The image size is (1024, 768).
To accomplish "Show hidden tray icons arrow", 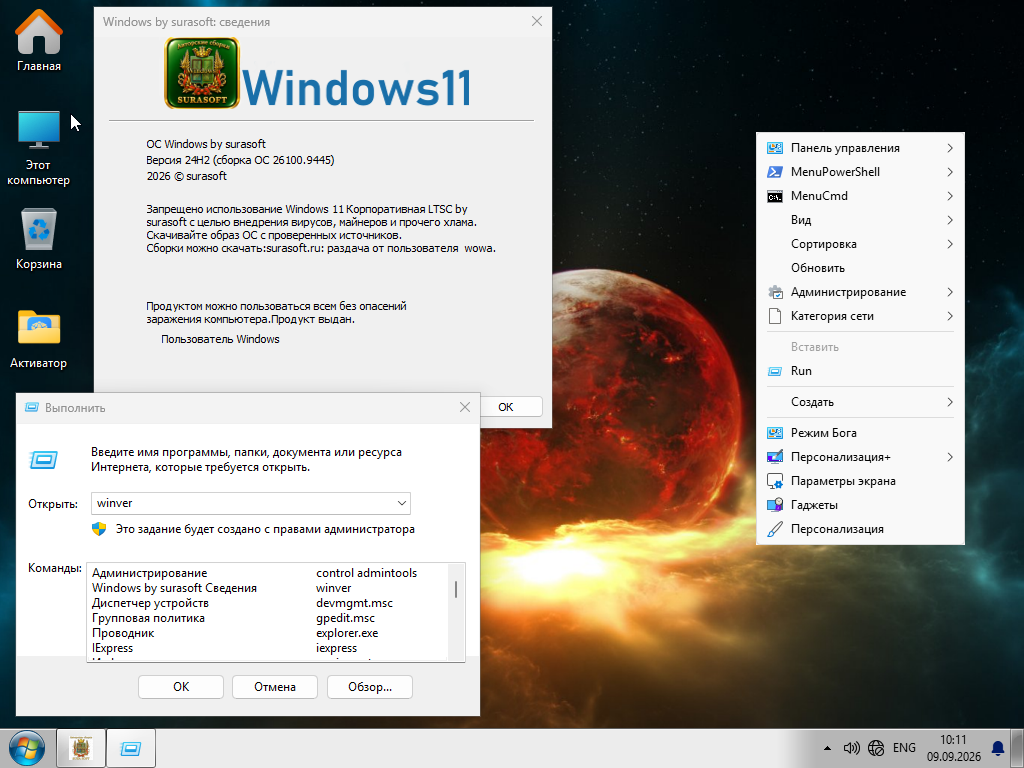I will point(827,748).
